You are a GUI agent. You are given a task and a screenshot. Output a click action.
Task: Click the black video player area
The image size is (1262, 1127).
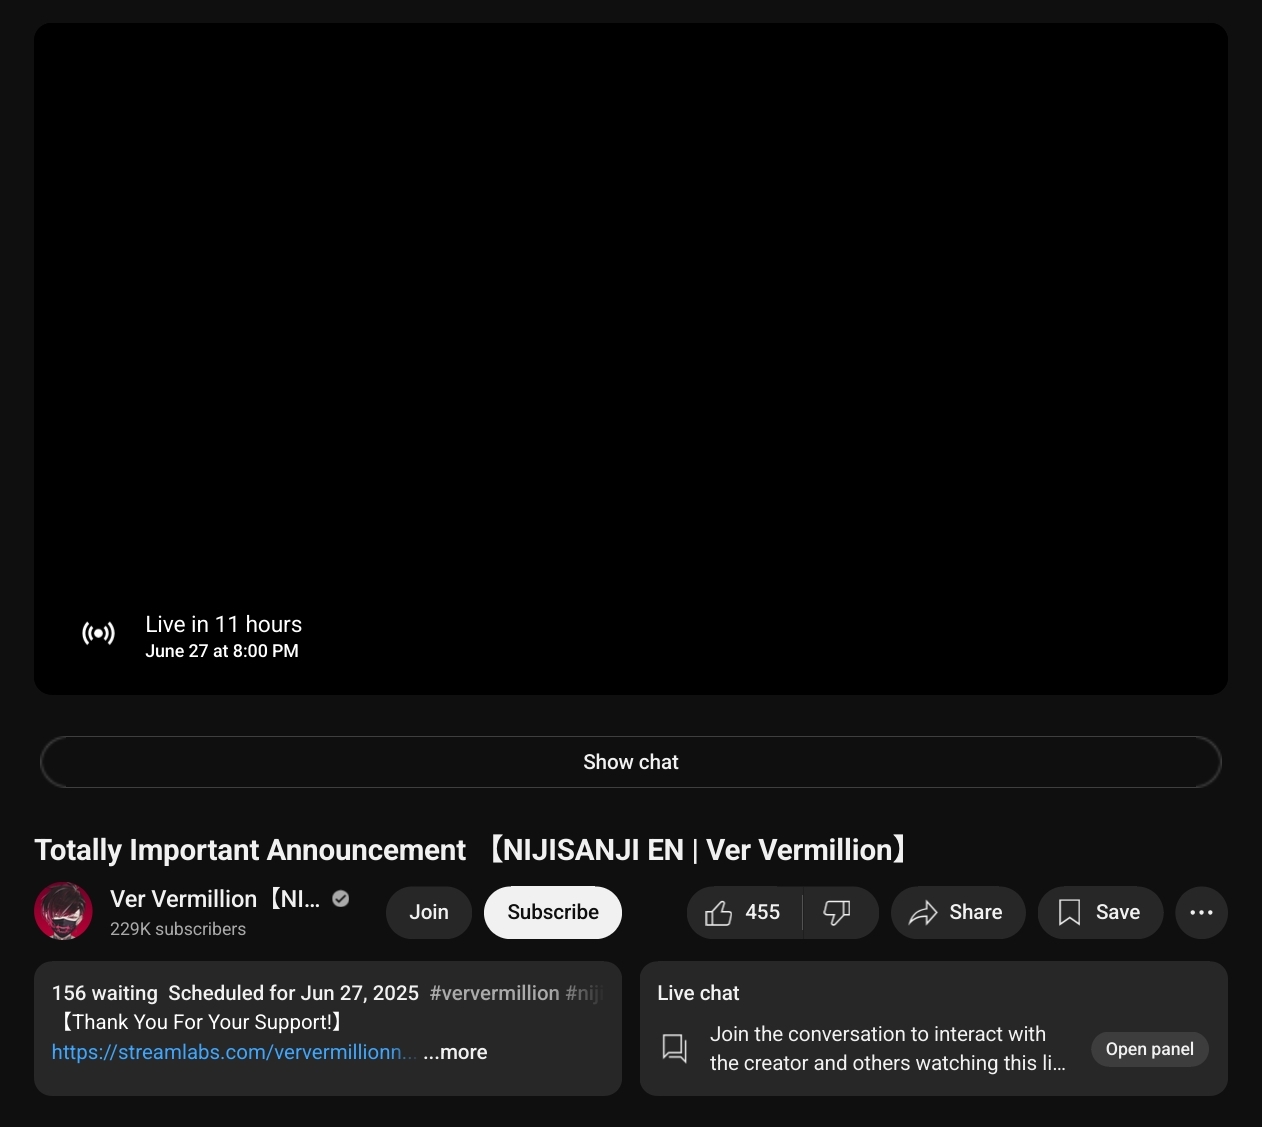tap(630, 330)
